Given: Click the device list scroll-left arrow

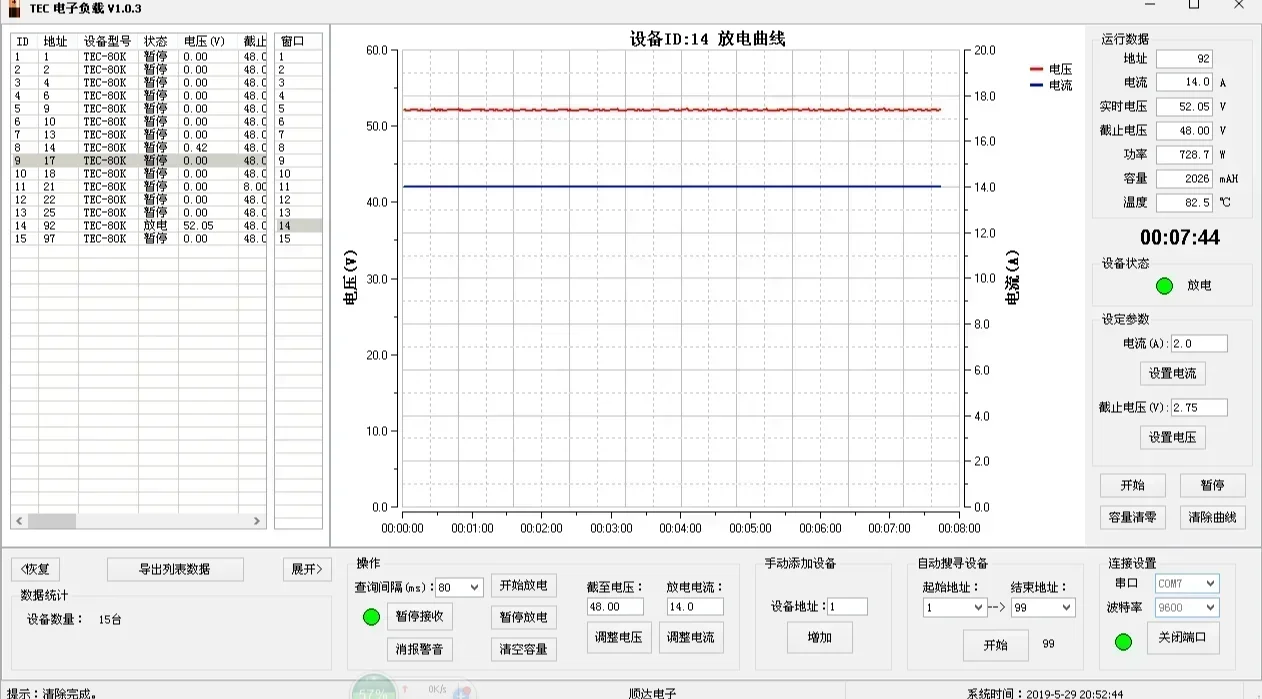Looking at the screenshot, I should pyautogui.click(x=19, y=521).
